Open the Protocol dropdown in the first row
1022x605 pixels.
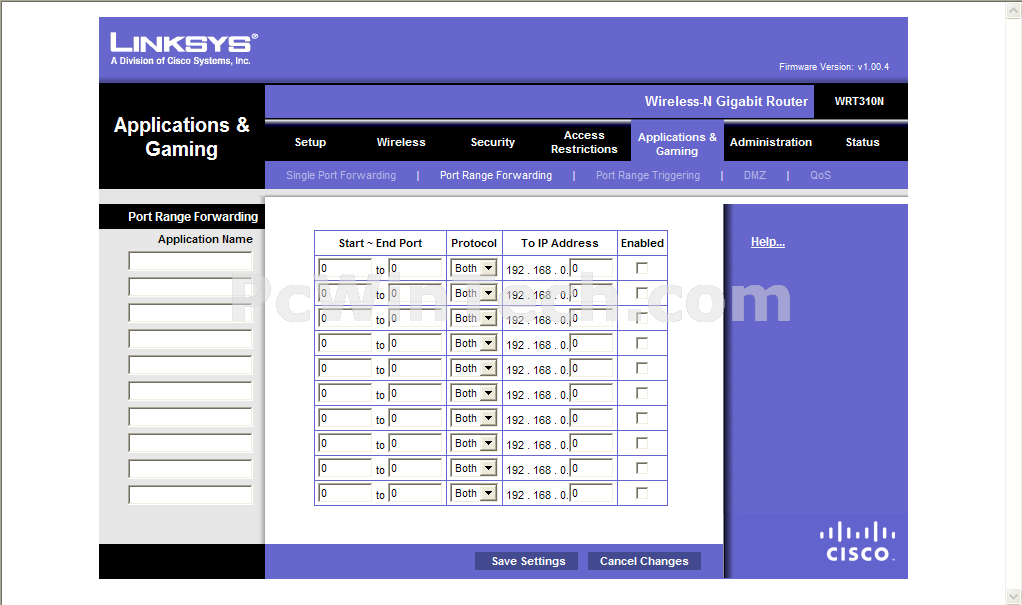coord(474,268)
